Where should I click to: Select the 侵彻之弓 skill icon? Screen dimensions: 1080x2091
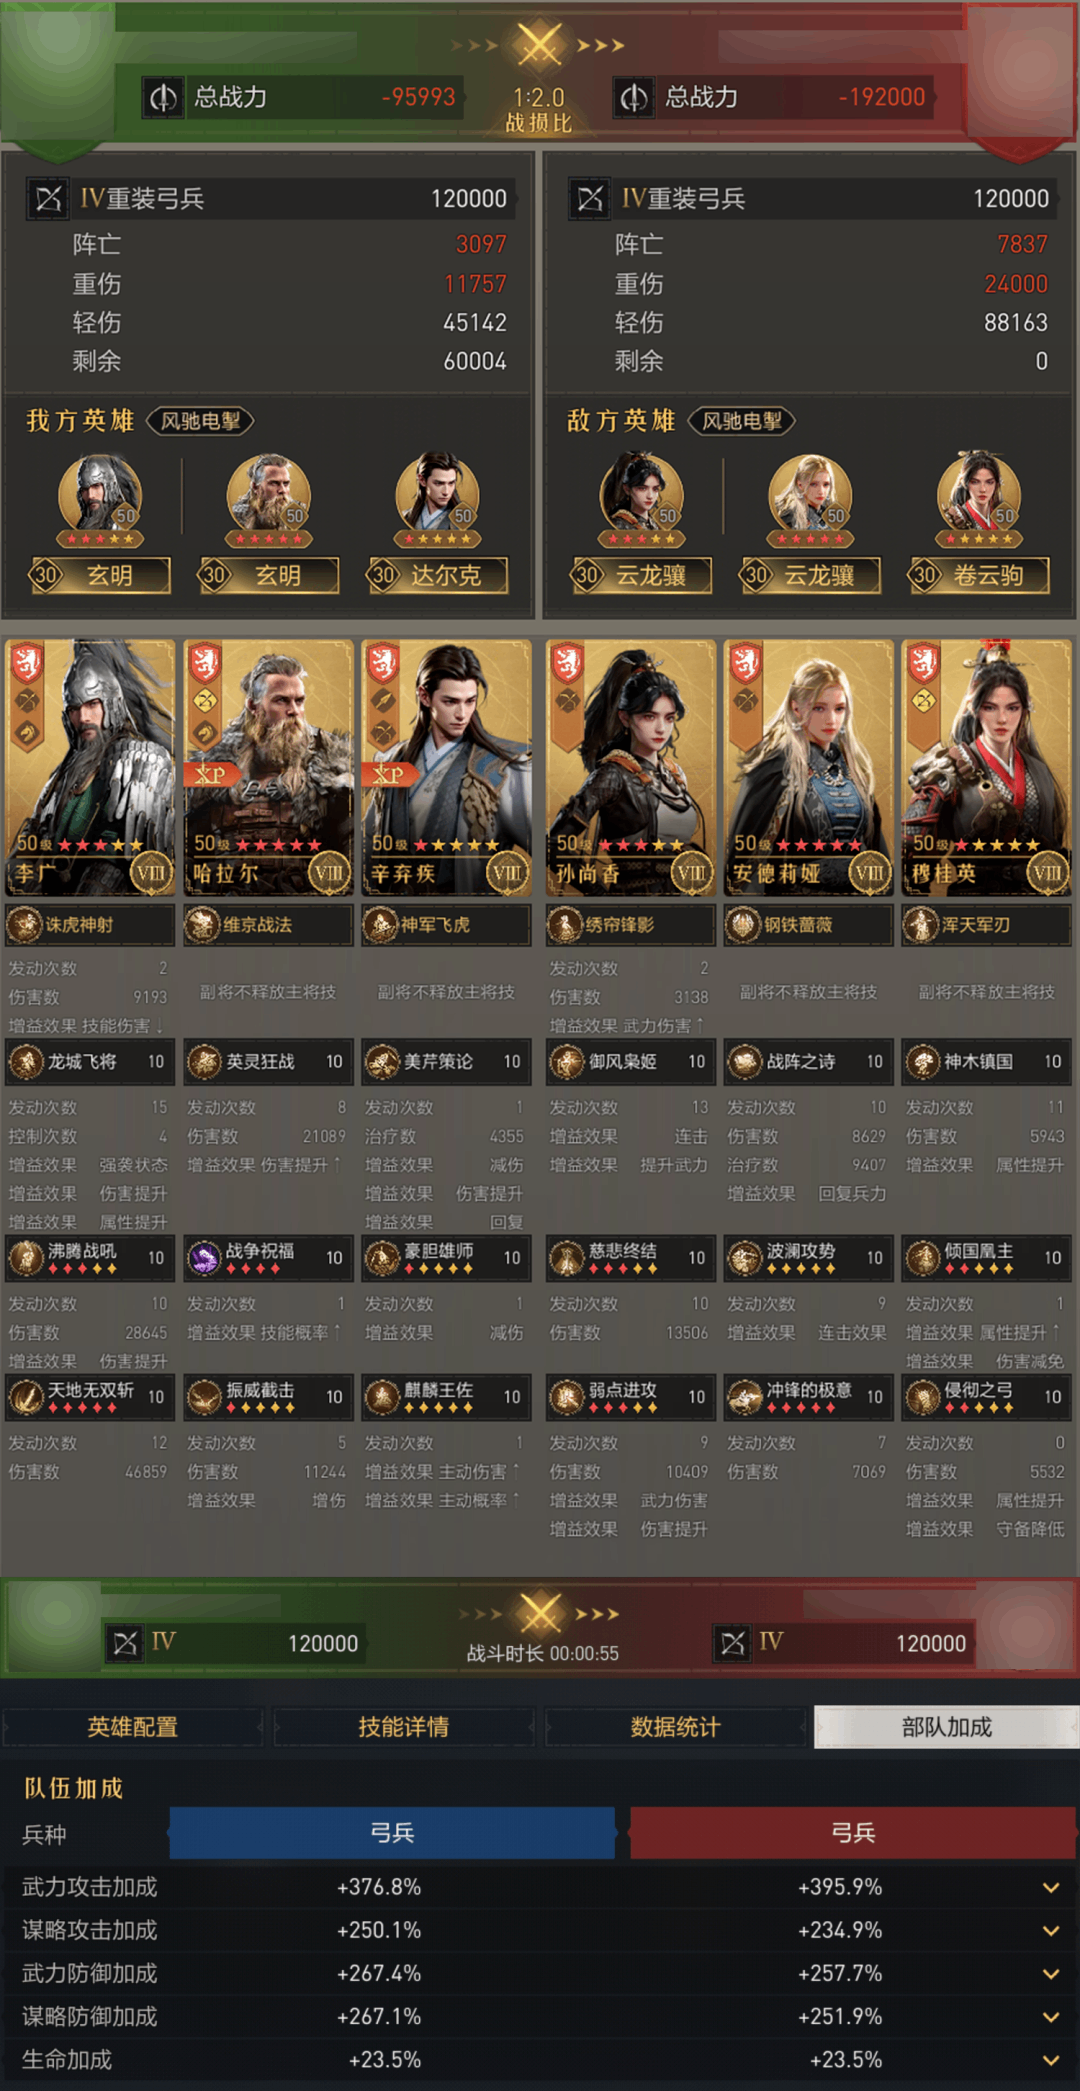(x=922, y=1398)
